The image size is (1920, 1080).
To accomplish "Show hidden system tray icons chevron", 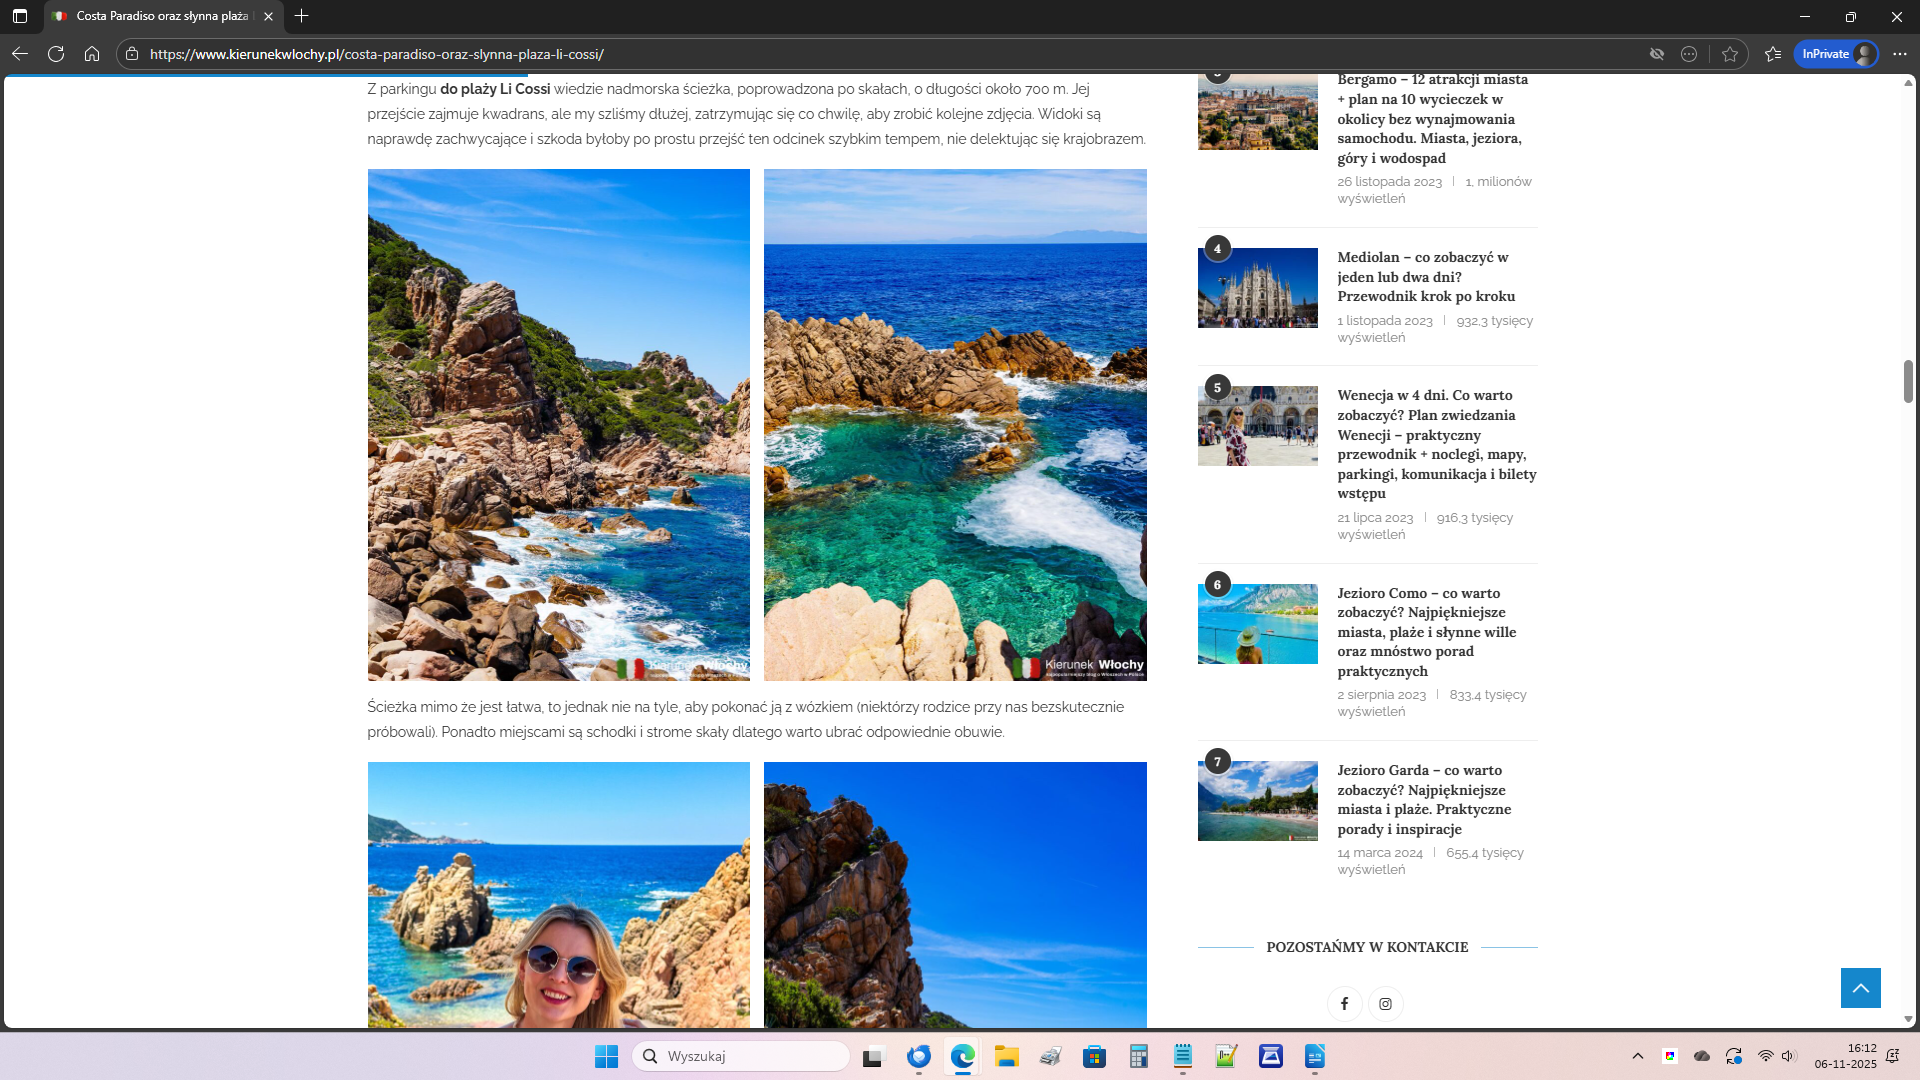I will [1638, 1056].
